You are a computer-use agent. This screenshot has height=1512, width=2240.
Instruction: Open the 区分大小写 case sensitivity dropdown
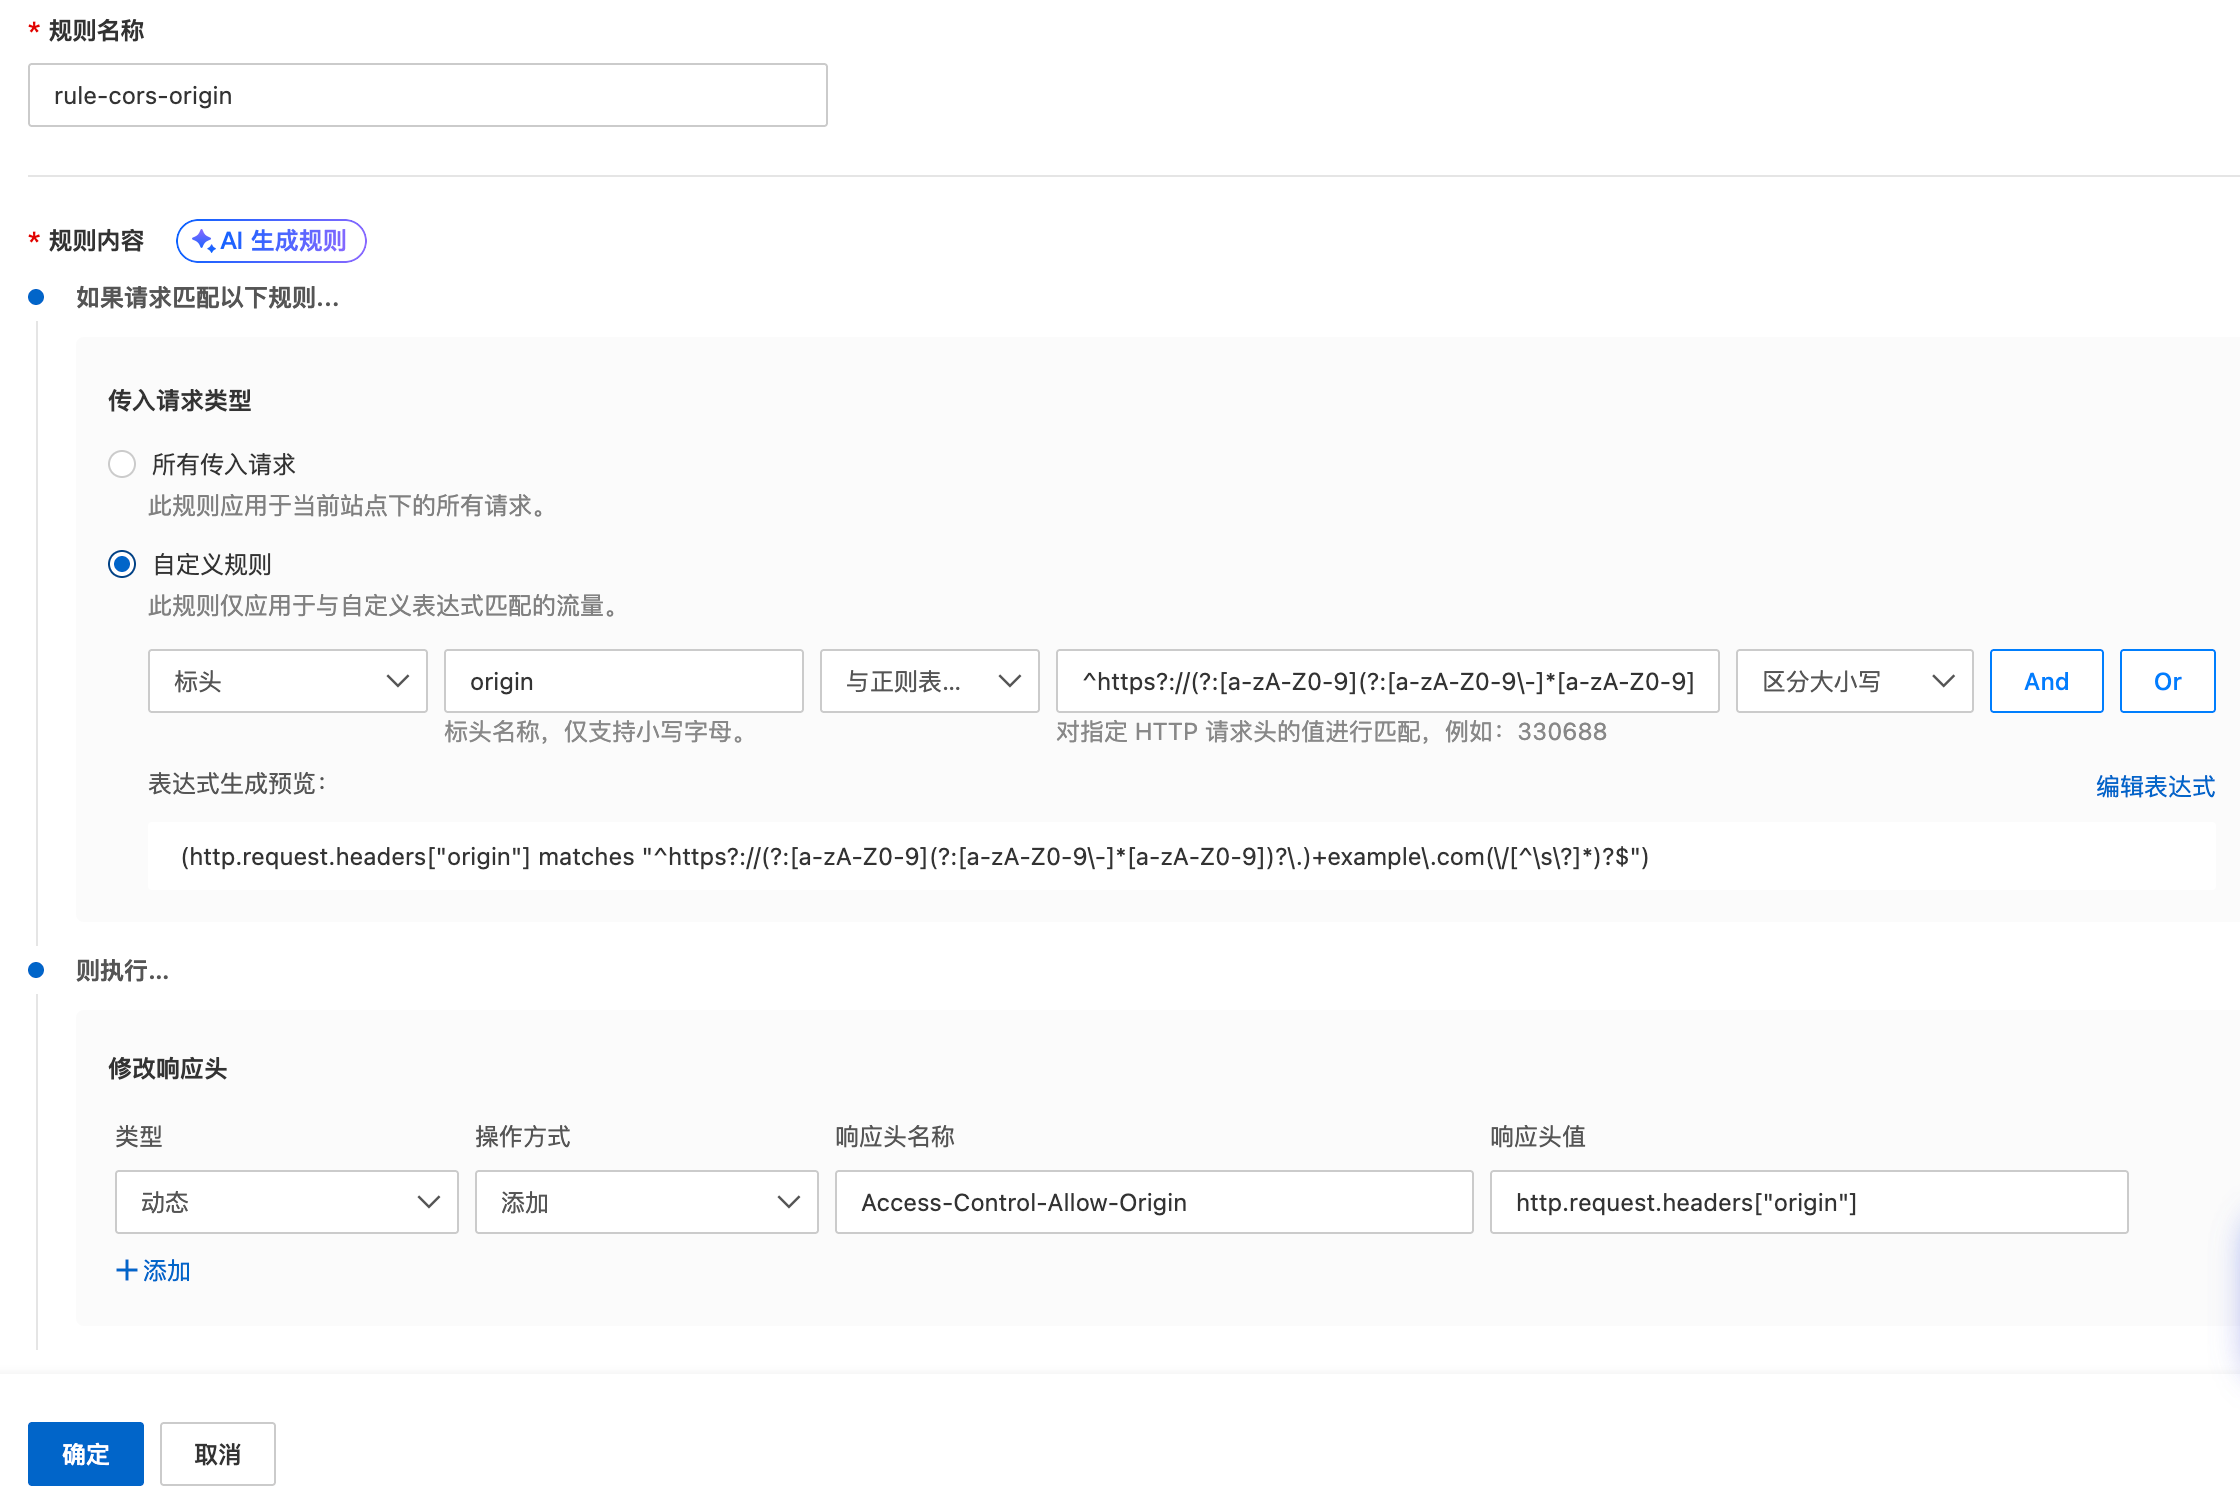pos(1854,681)
